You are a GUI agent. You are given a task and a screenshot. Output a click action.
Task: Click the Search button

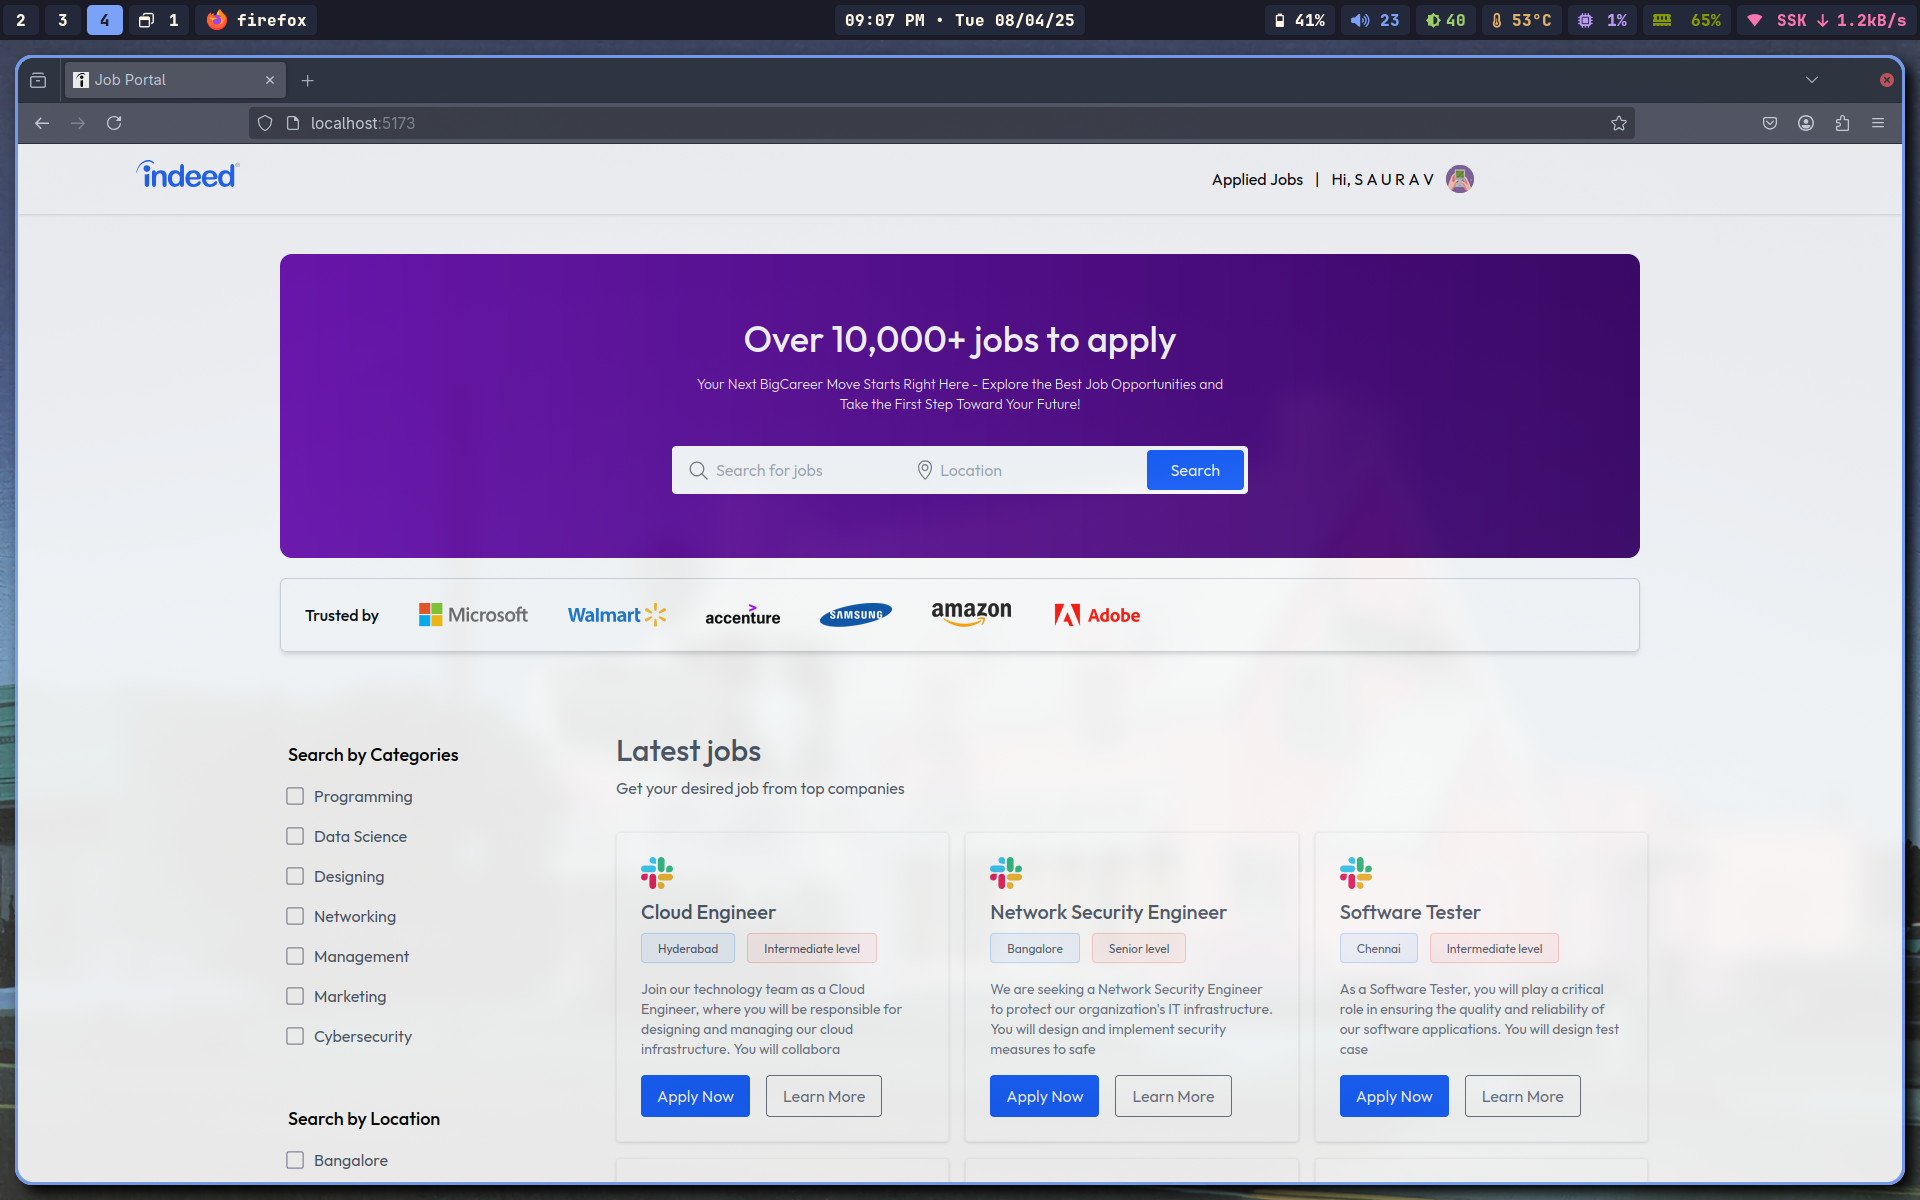tap(1195, 470)
